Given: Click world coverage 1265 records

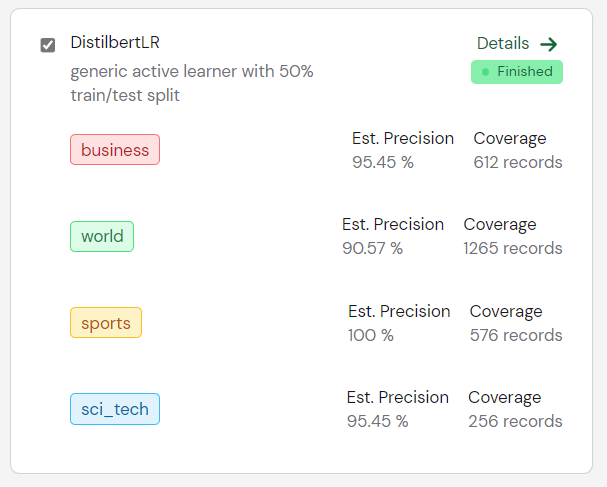Looking at the screenshot, I should 513,248.
